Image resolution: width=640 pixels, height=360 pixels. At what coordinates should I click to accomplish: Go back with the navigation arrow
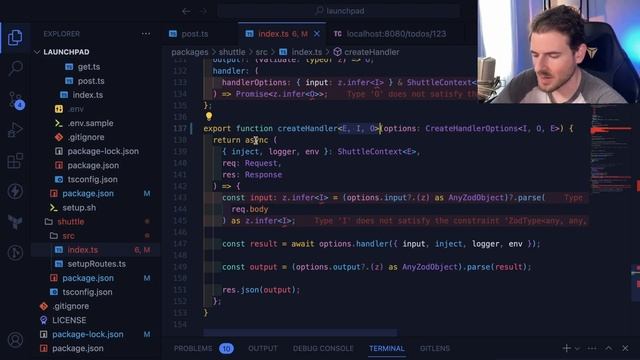[186, 11]
